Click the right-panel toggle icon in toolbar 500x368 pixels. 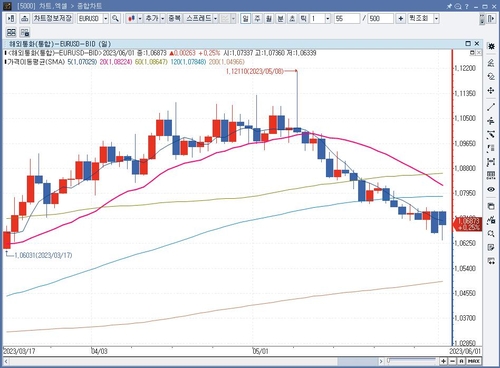click(x=490, y=19)
